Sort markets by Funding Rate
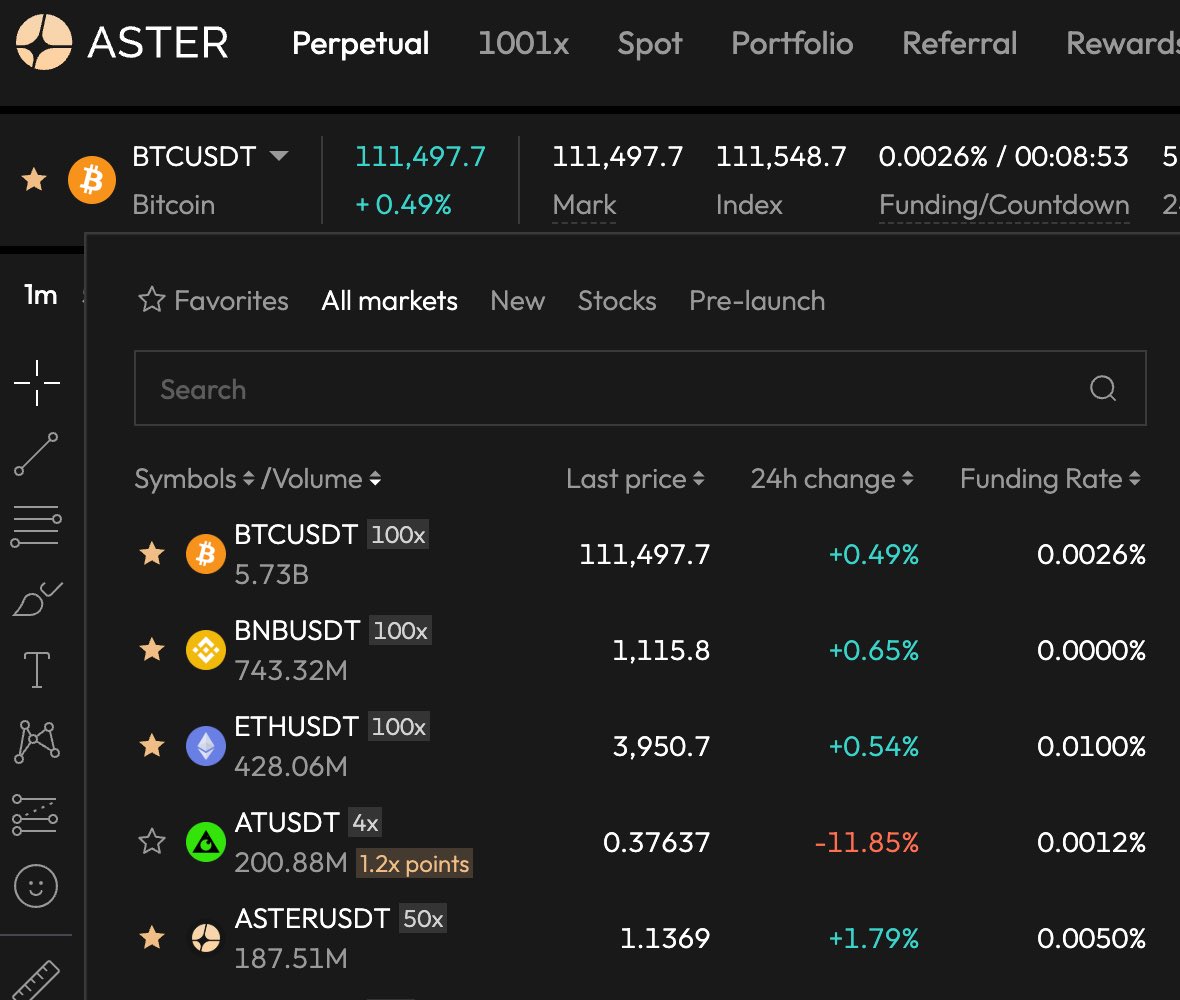This screenshot has height=1000, width=1180. (1051, 479)
